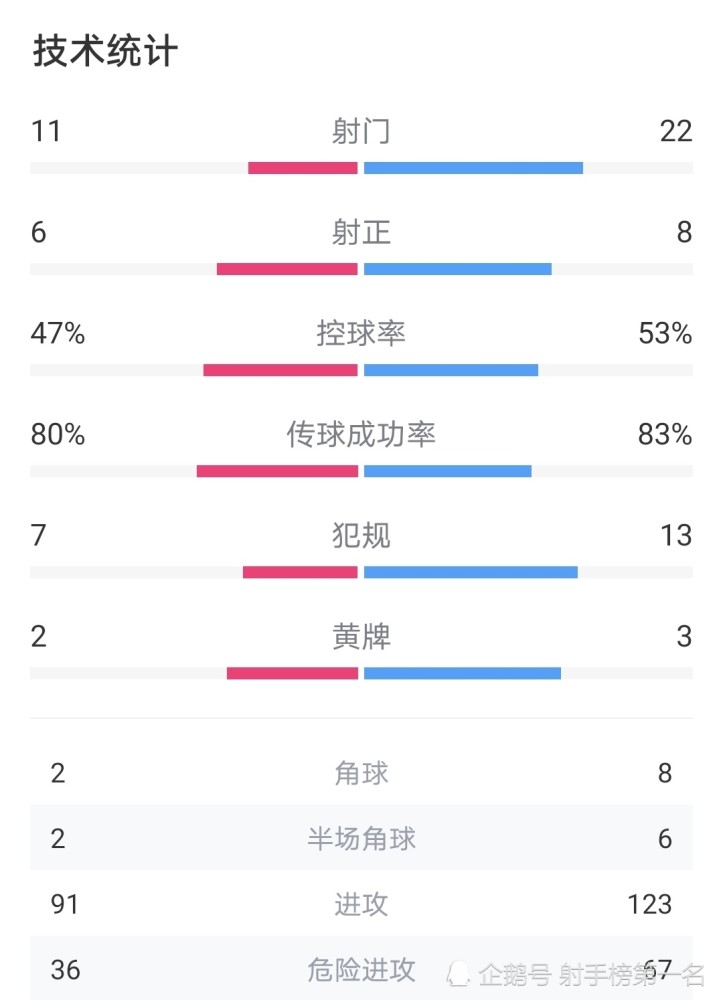Click the 进攻 row
The width and height of the screenshot is (723, 1000).
[x=362, y=904]
